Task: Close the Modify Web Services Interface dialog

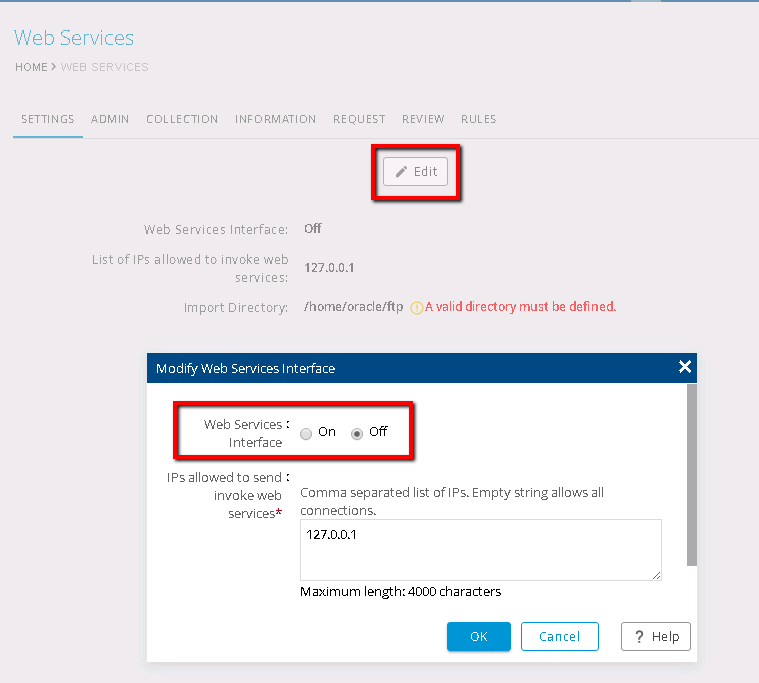Action: click(684, 367)
